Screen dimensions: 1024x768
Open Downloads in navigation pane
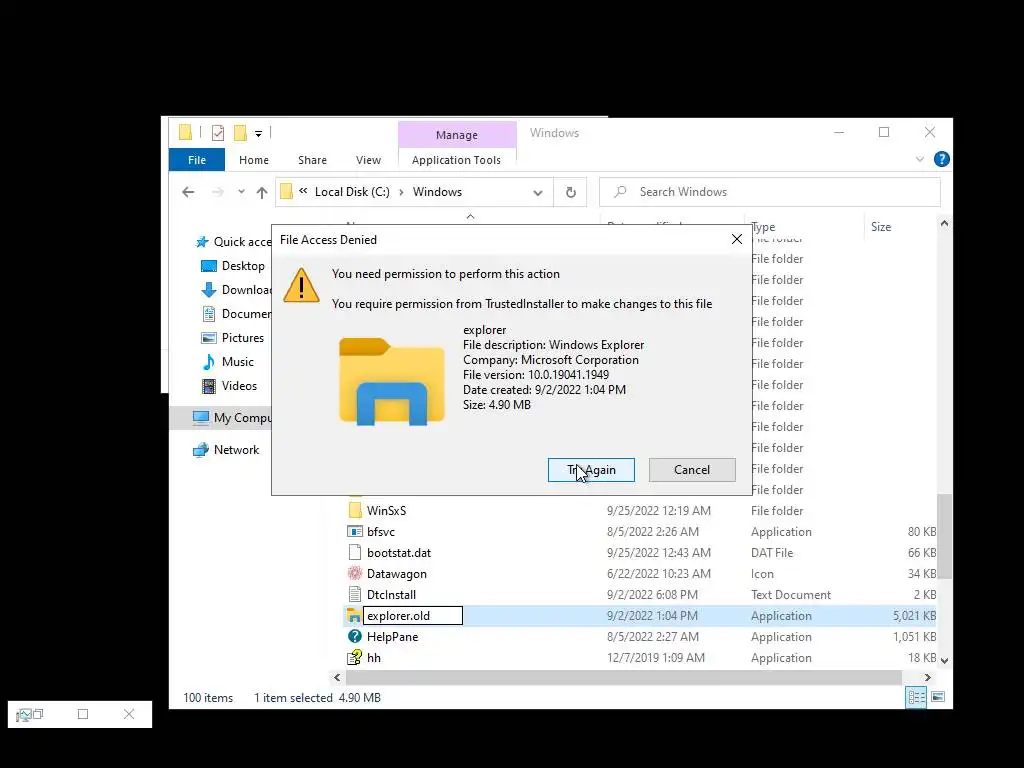[236, 290]
